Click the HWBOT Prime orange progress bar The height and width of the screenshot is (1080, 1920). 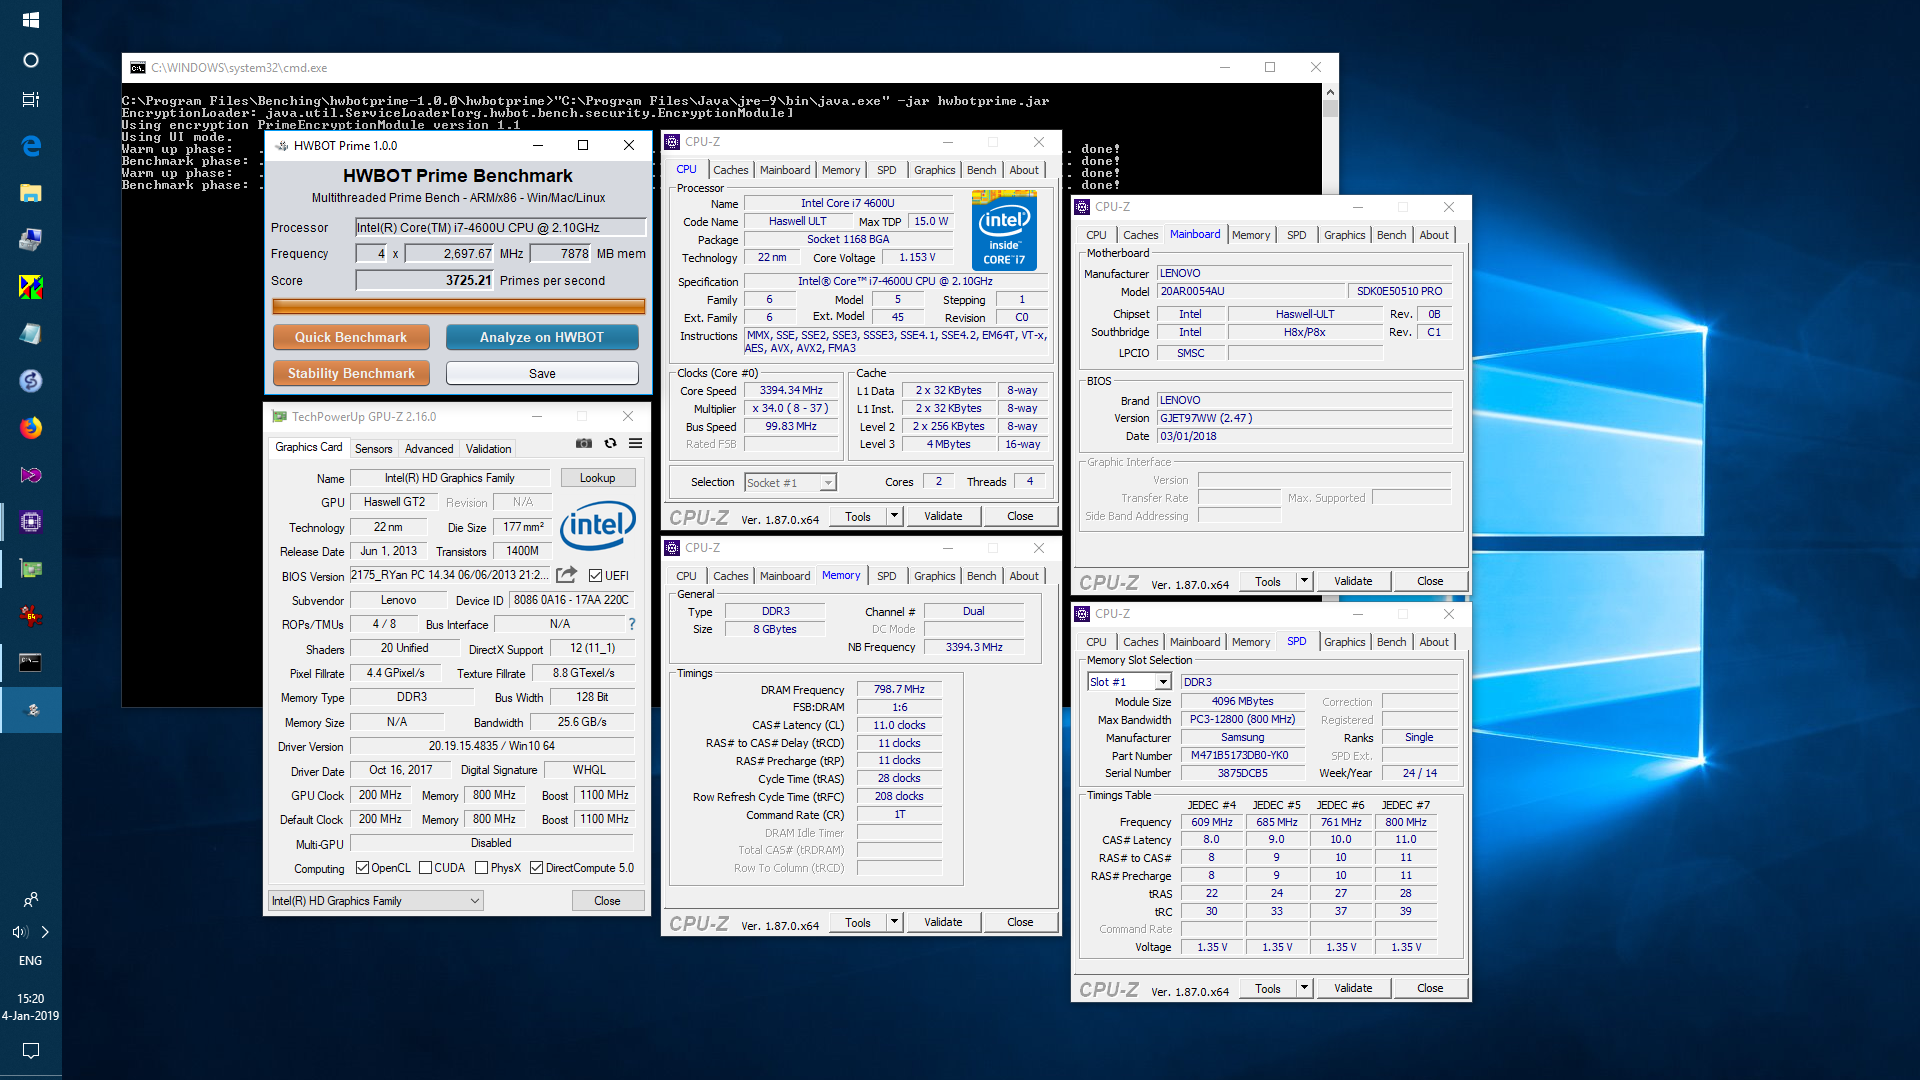(459, 307)
